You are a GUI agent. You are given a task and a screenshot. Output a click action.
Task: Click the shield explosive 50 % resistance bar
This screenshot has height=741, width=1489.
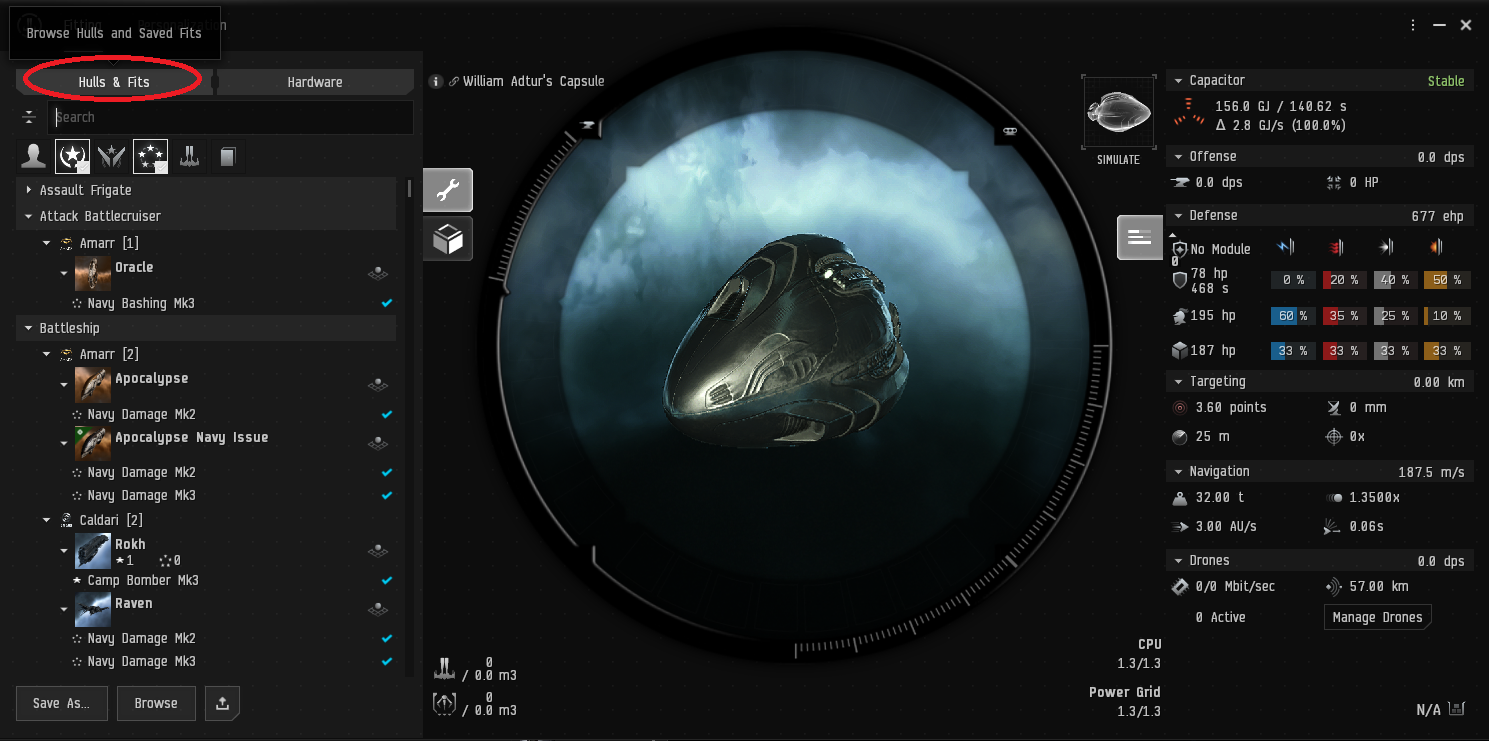point(1447,281)
